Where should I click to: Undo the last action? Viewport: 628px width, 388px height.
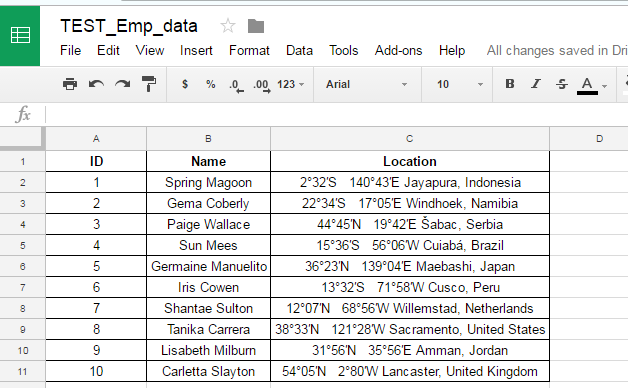[96, 84]
